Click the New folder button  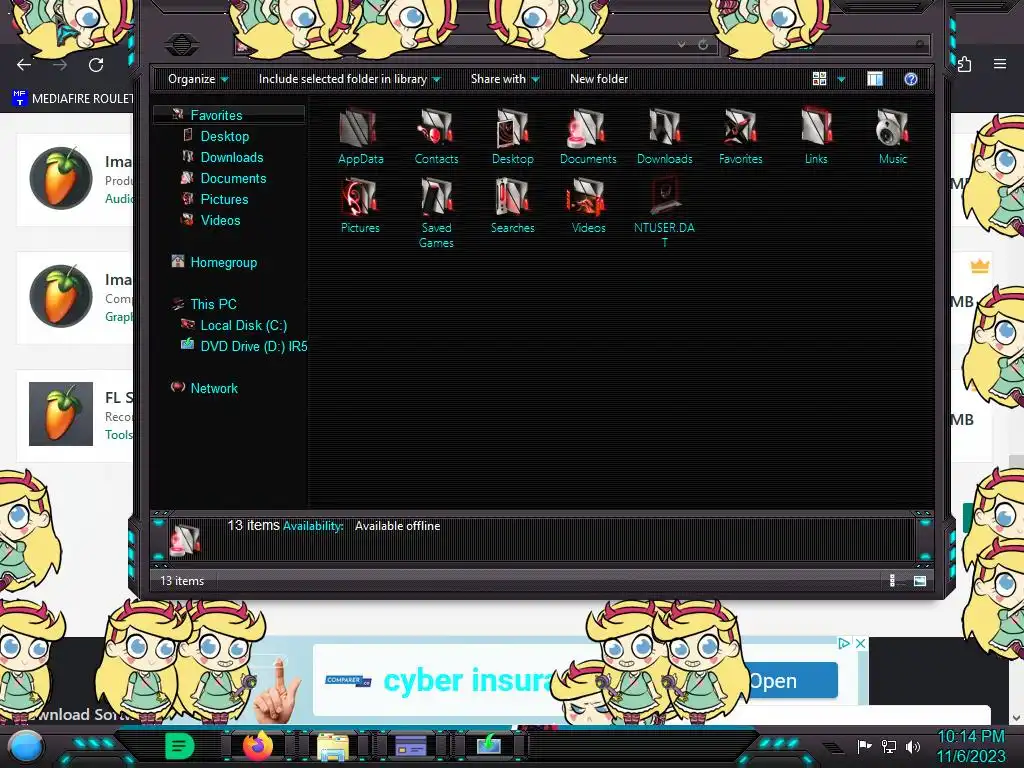(599, 79)
